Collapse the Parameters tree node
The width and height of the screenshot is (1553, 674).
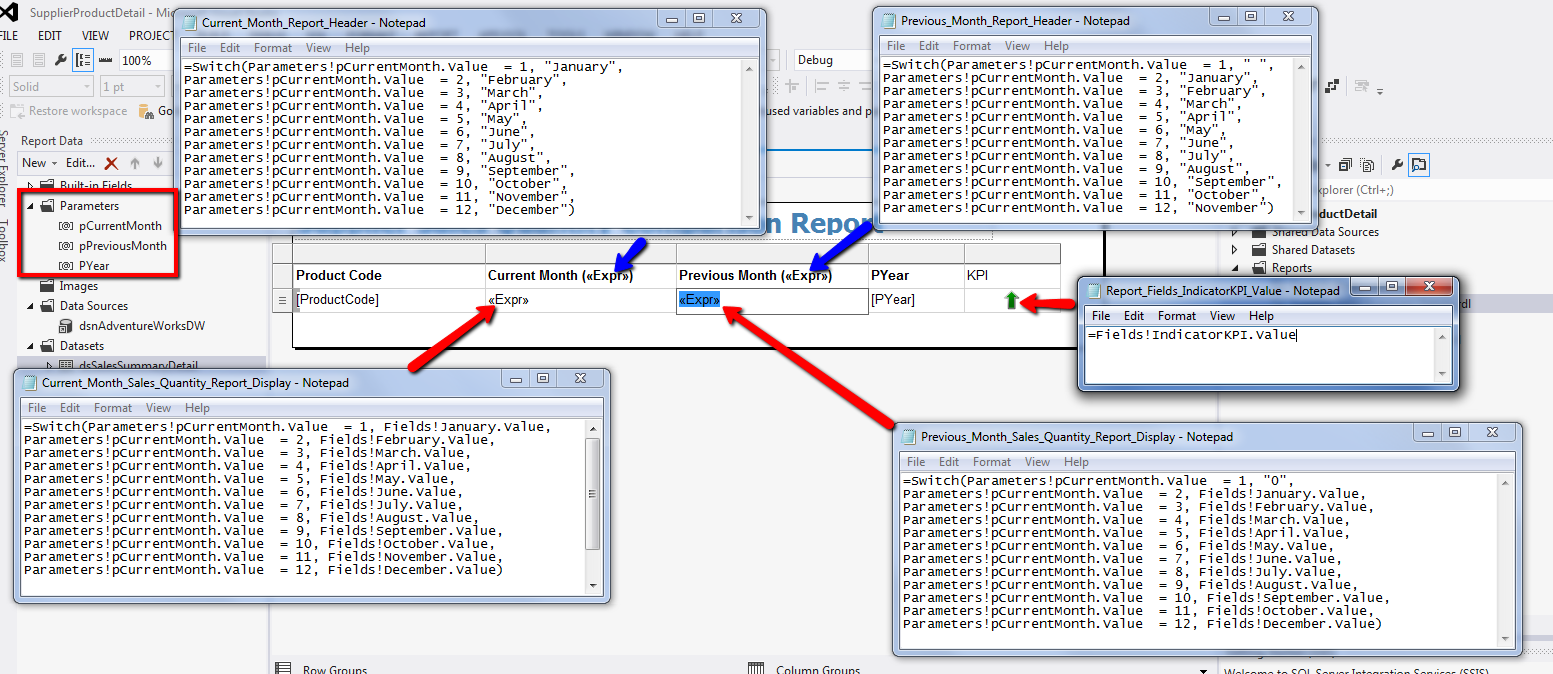click(x=30, y=206)
